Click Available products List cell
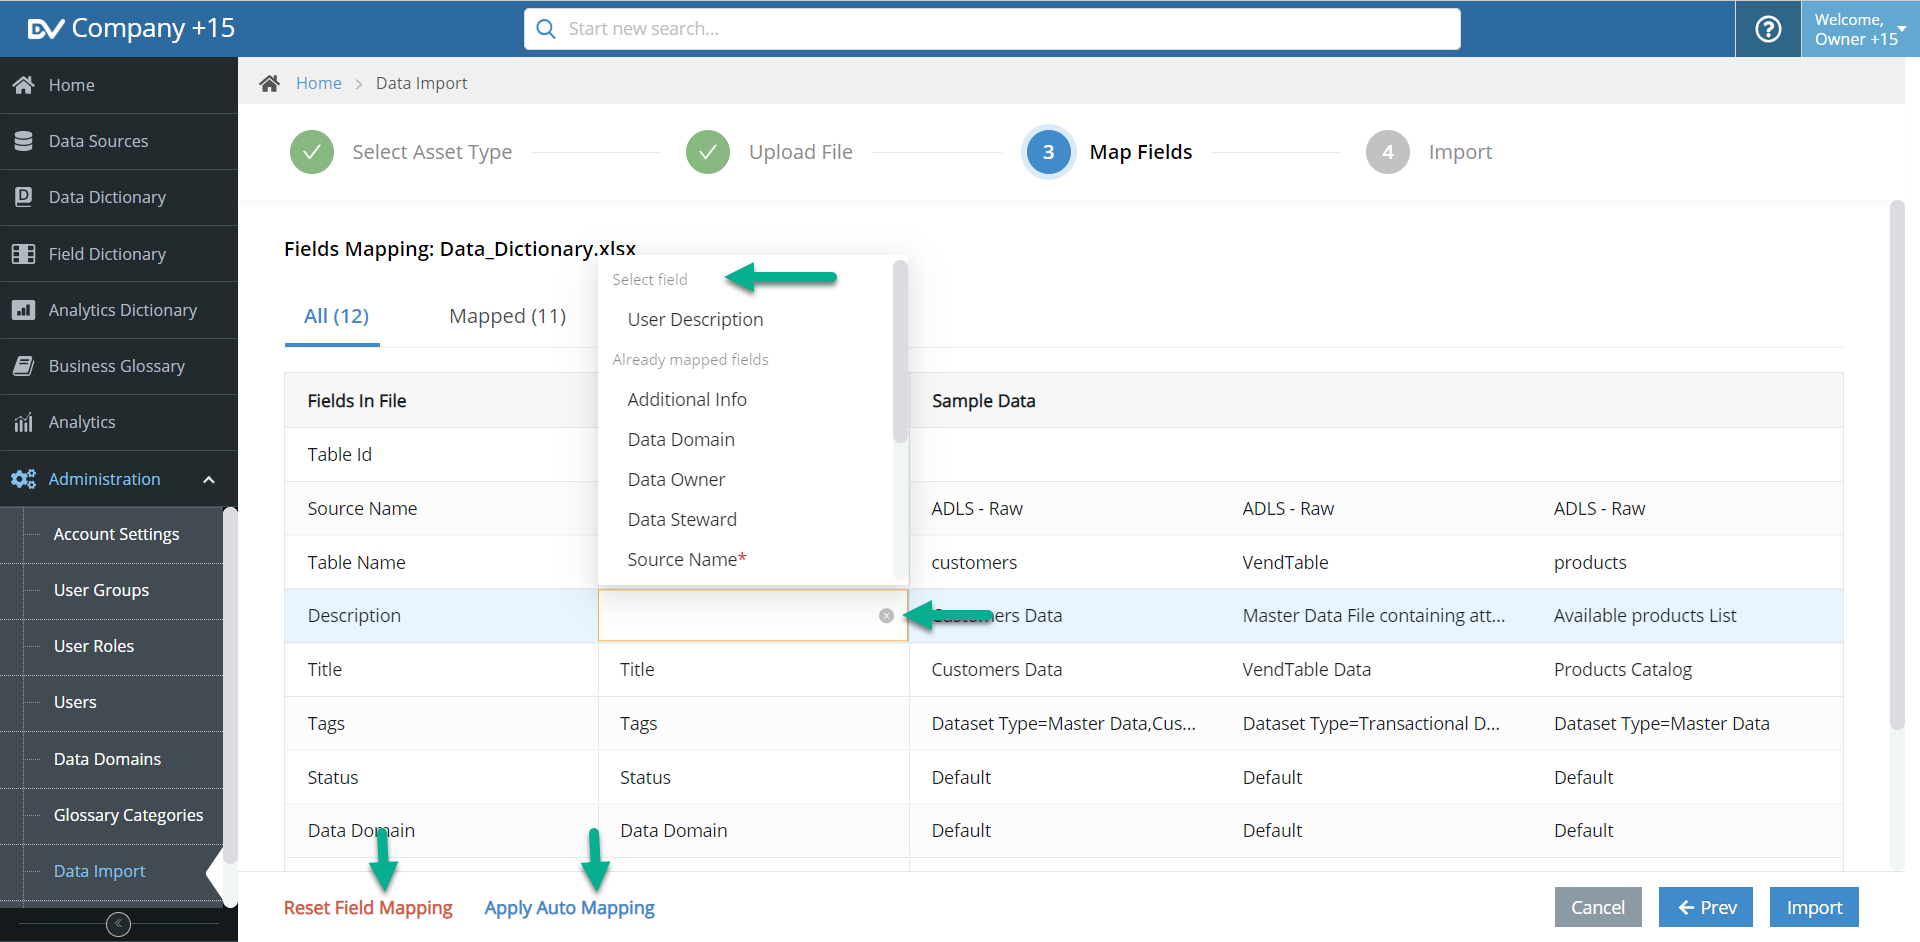This screenshot has width=1920, height=942. pos(1645,616)
